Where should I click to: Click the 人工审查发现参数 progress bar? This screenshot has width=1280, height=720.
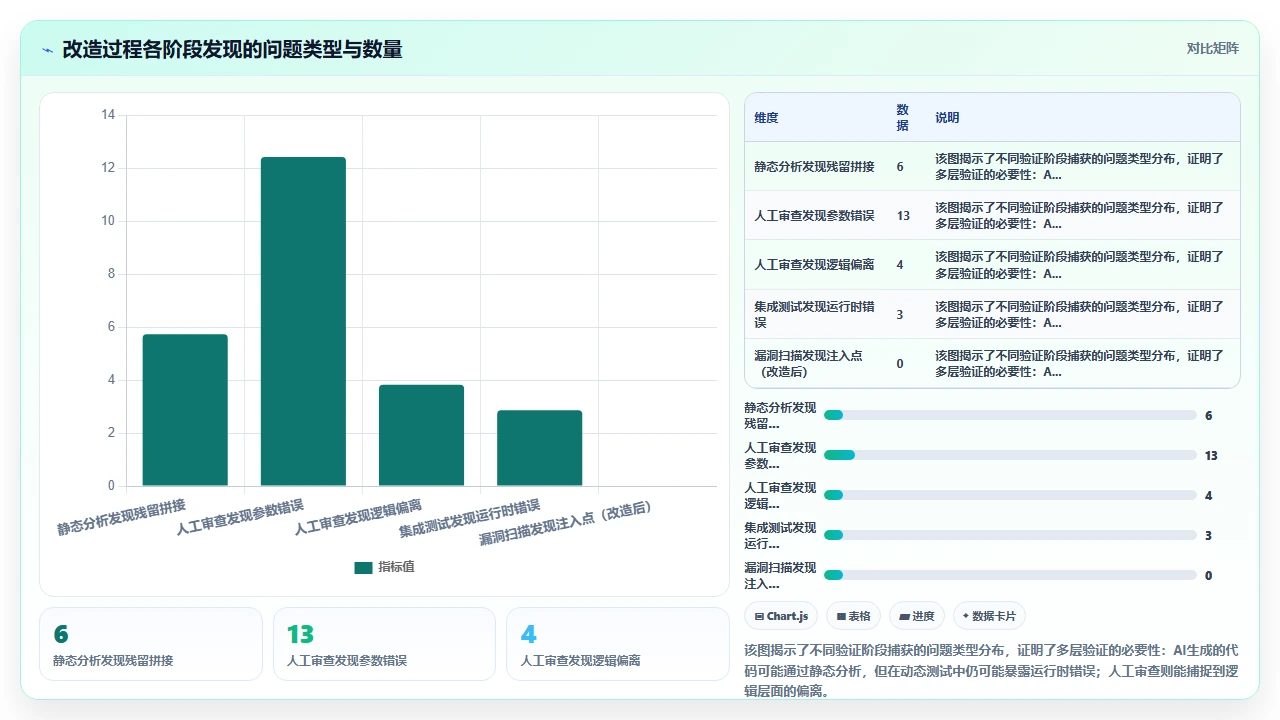(1010, 455)
